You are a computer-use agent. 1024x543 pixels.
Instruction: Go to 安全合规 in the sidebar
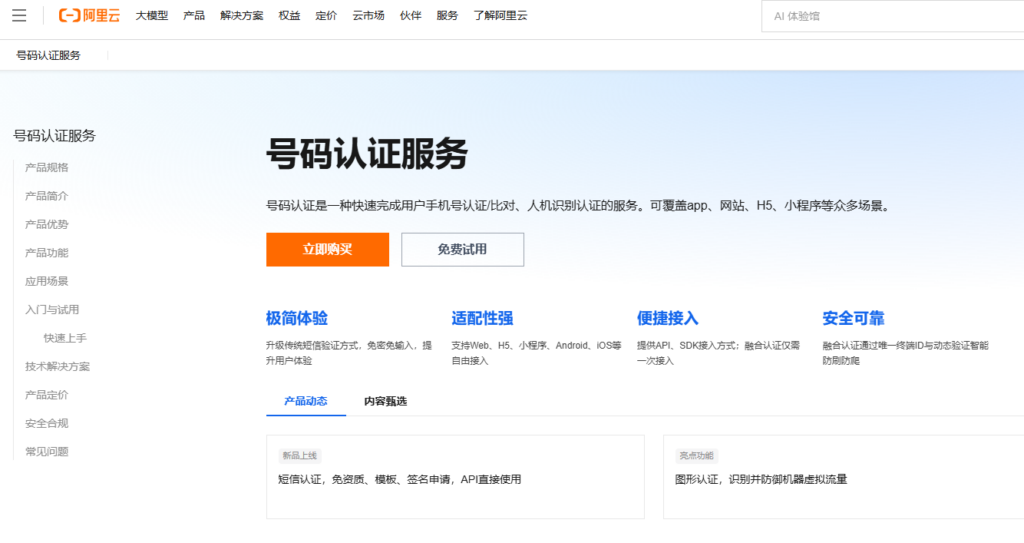coord(46,423)
